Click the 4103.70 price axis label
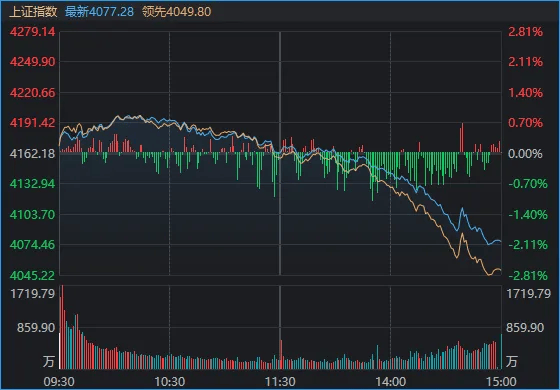The image size is (560, 390). click(x=33, y=215)
